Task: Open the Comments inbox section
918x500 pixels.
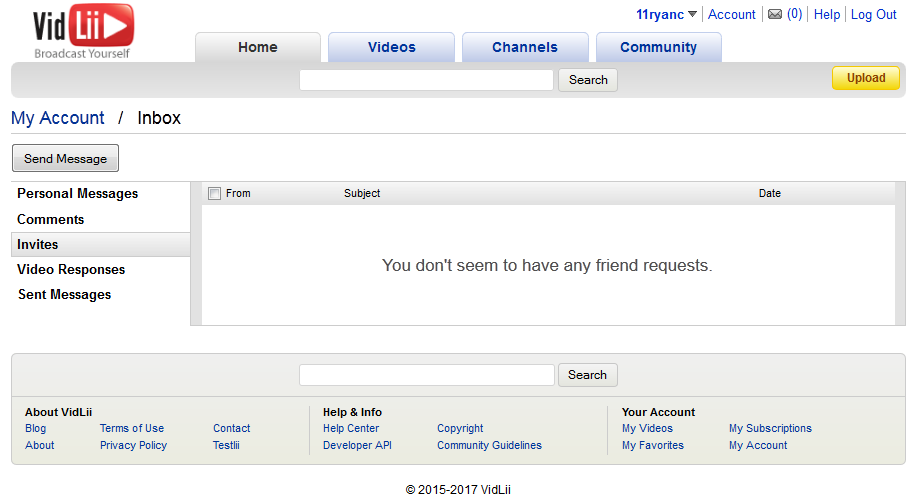Action: pyautogui.click(x=51, y=220)
